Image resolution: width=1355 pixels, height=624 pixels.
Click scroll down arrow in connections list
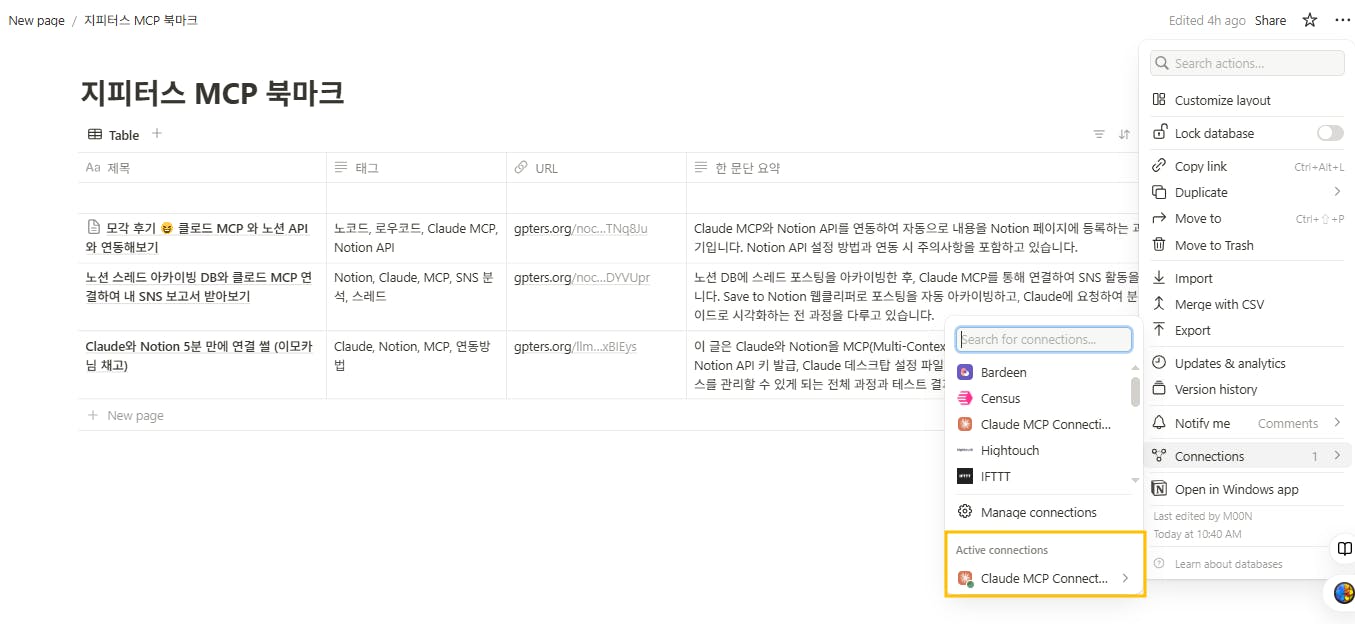point(1135,481)
